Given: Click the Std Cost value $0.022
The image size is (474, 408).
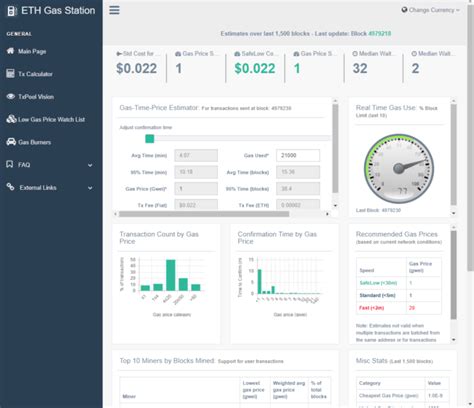Looking at the screenshot, I should coord(136,68).
